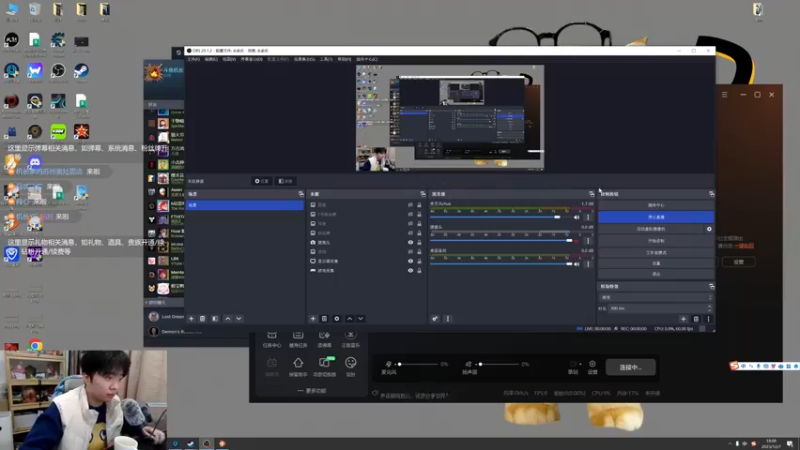Toggle lock on 显示器采集 source
Screen dimensions: 800x450
419,261
